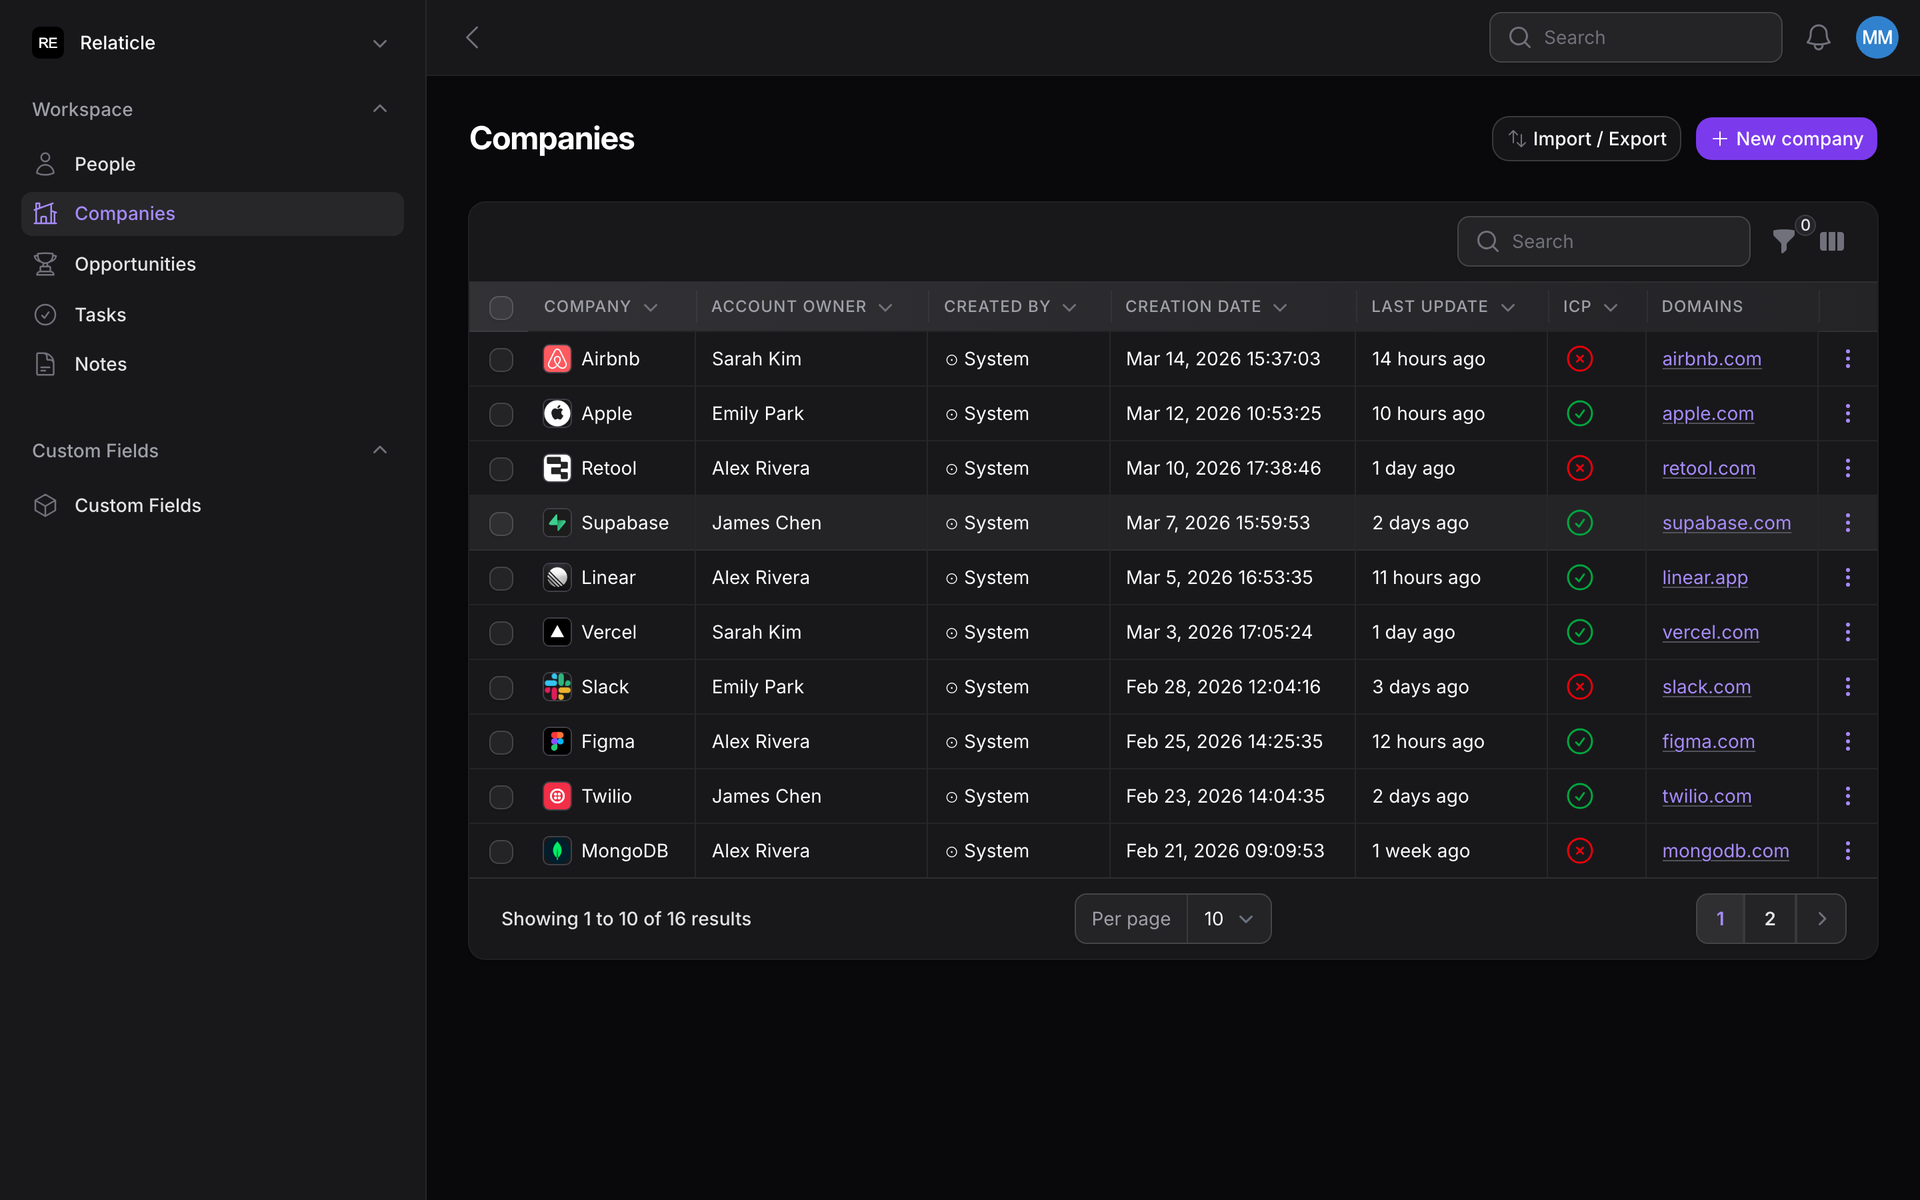Click the Airbnb company logo

557,359
